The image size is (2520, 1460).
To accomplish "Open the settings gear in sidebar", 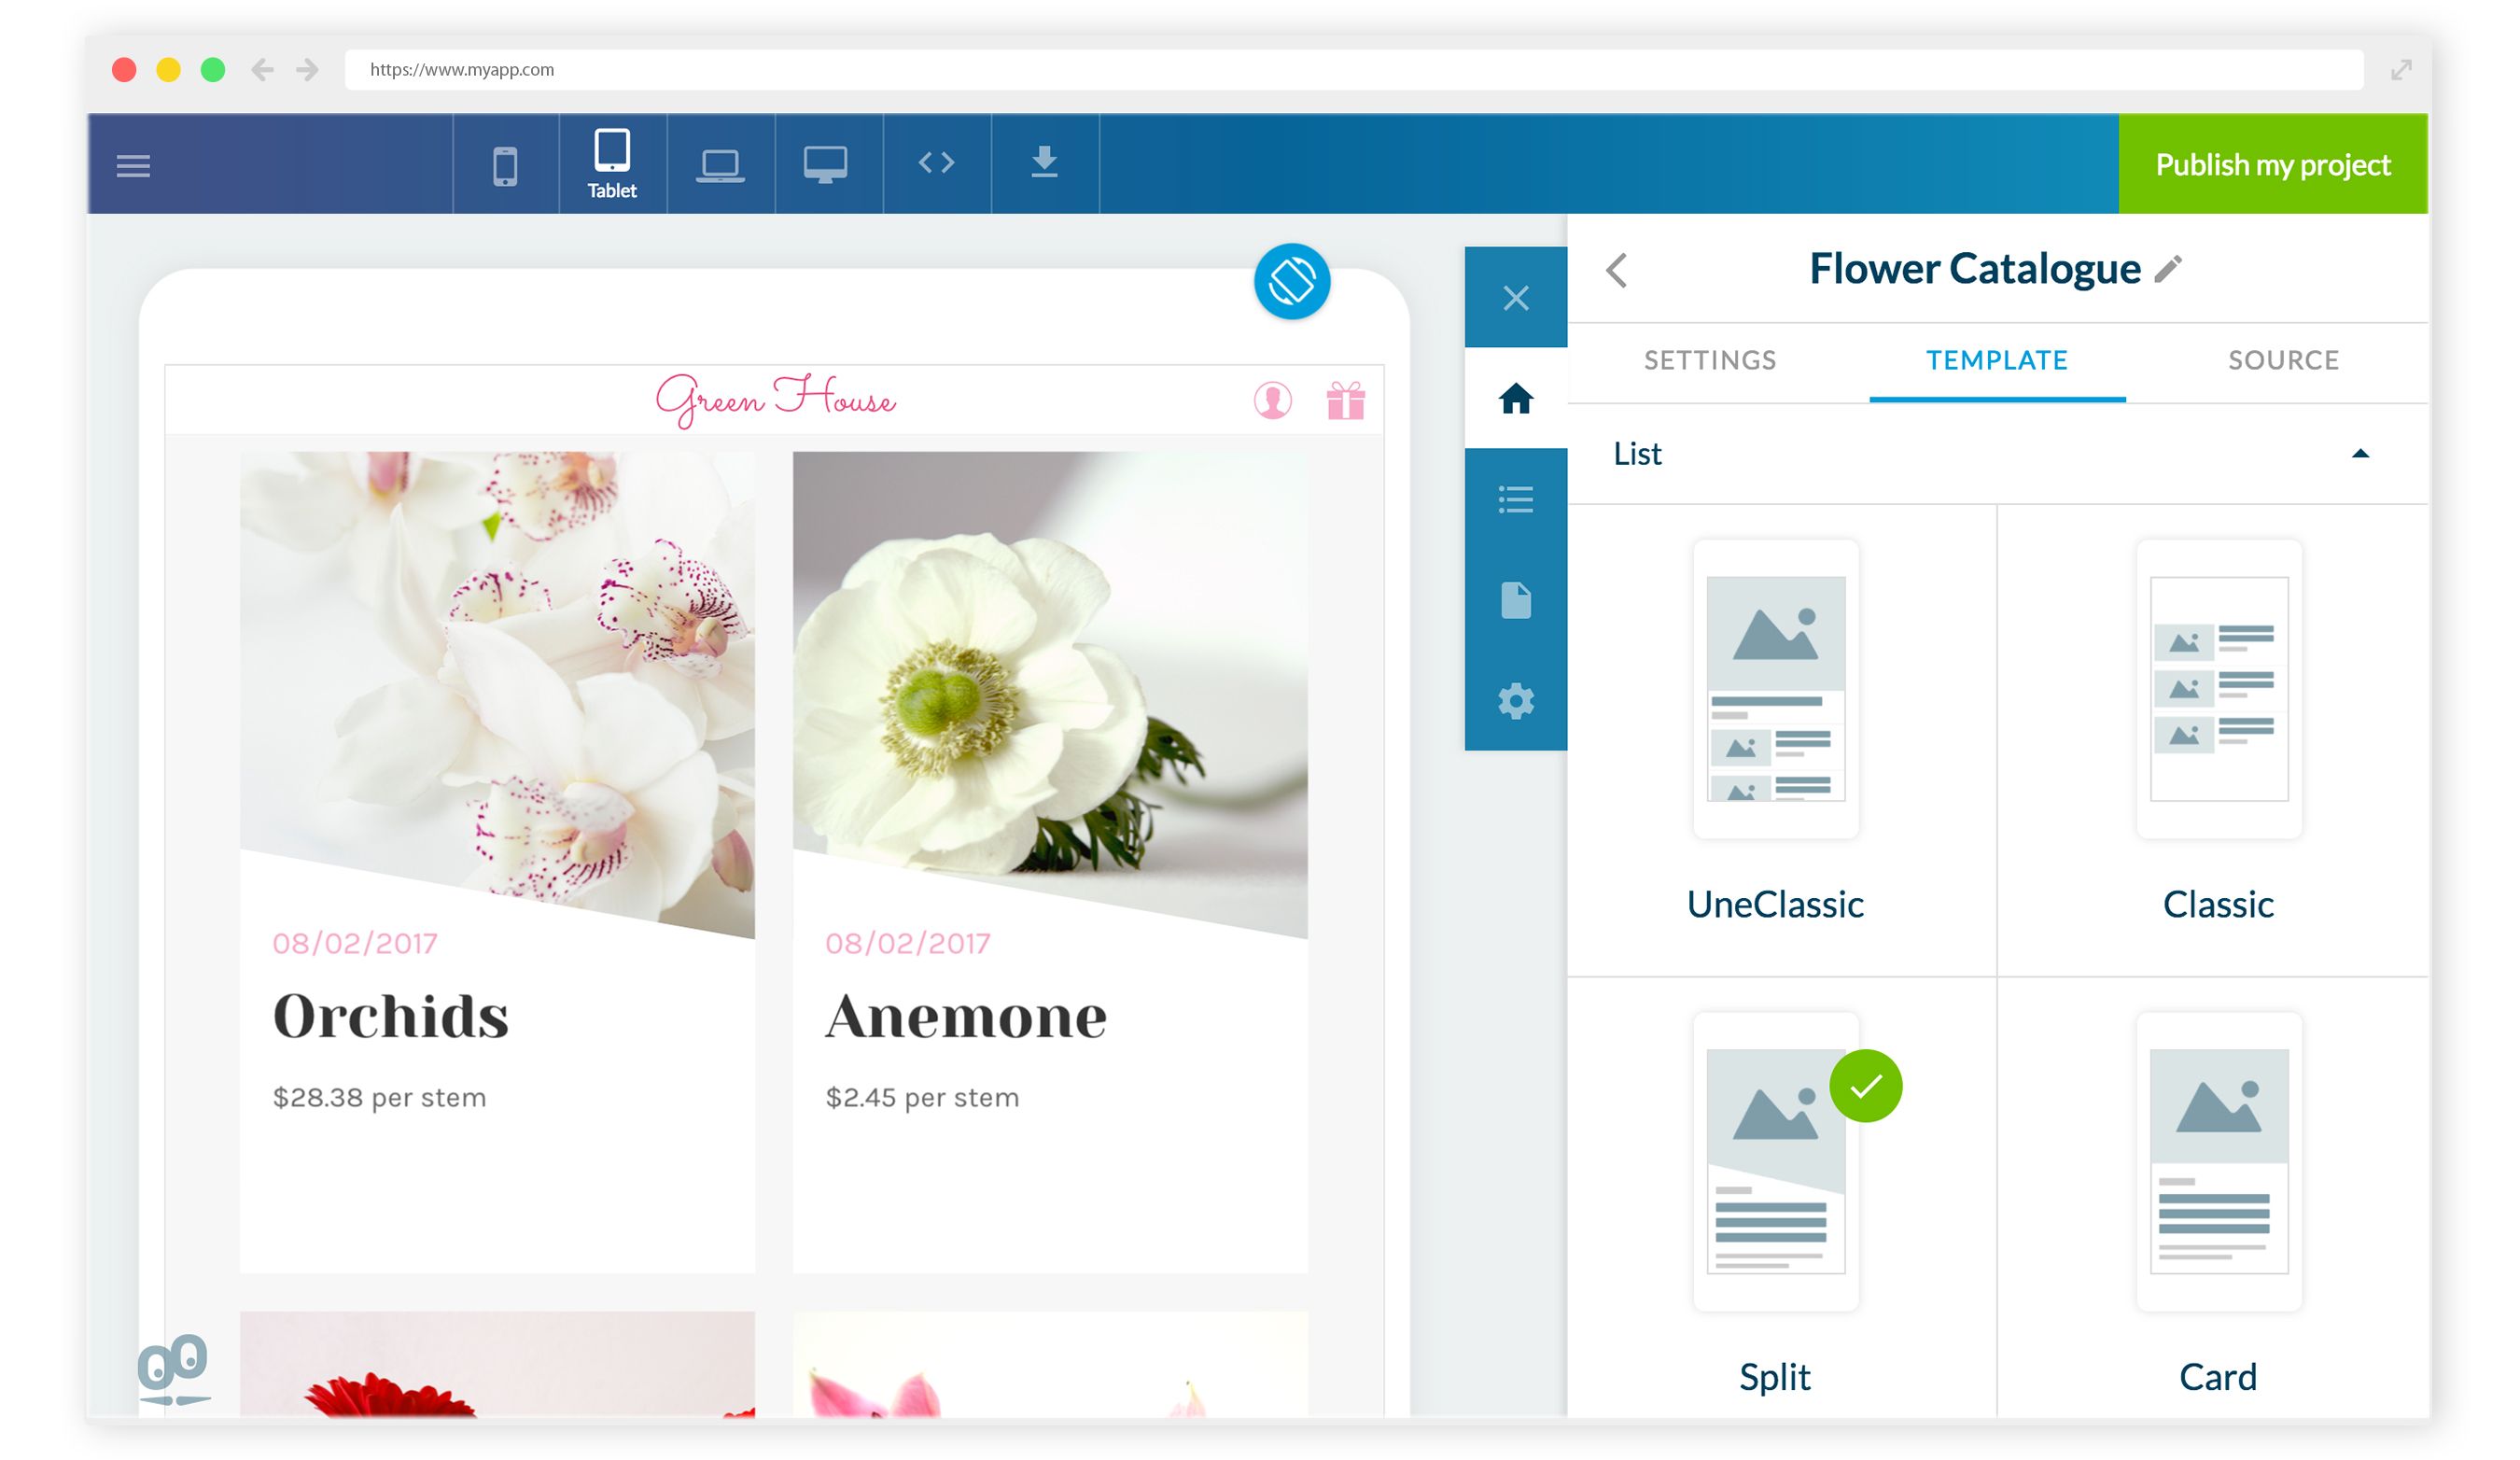I will (1516, 701).
